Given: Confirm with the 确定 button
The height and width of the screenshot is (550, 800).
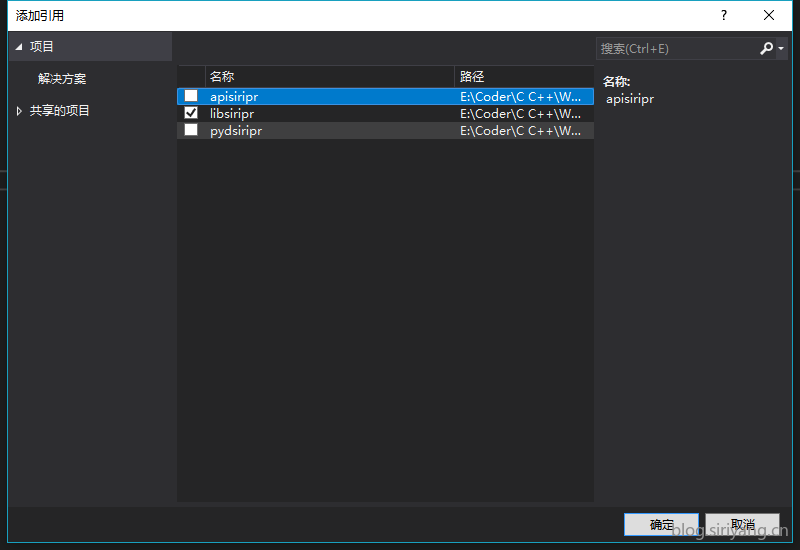Looking at the screenshot, I should pos(661,524).
